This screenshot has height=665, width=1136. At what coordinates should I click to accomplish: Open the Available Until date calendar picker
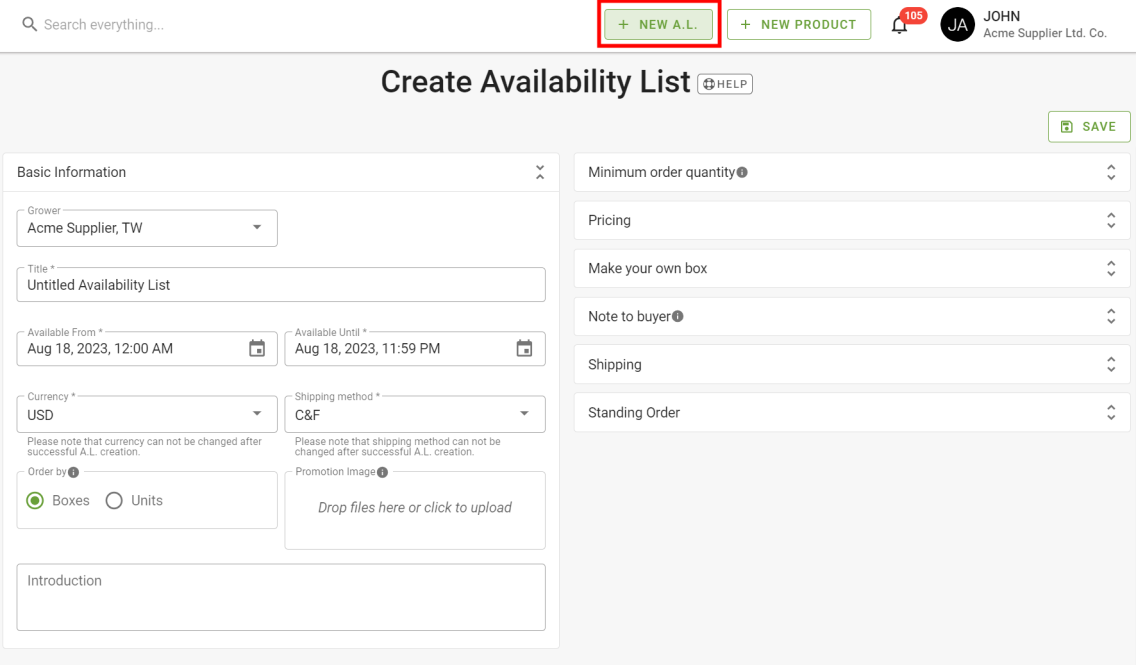(524, 348)
